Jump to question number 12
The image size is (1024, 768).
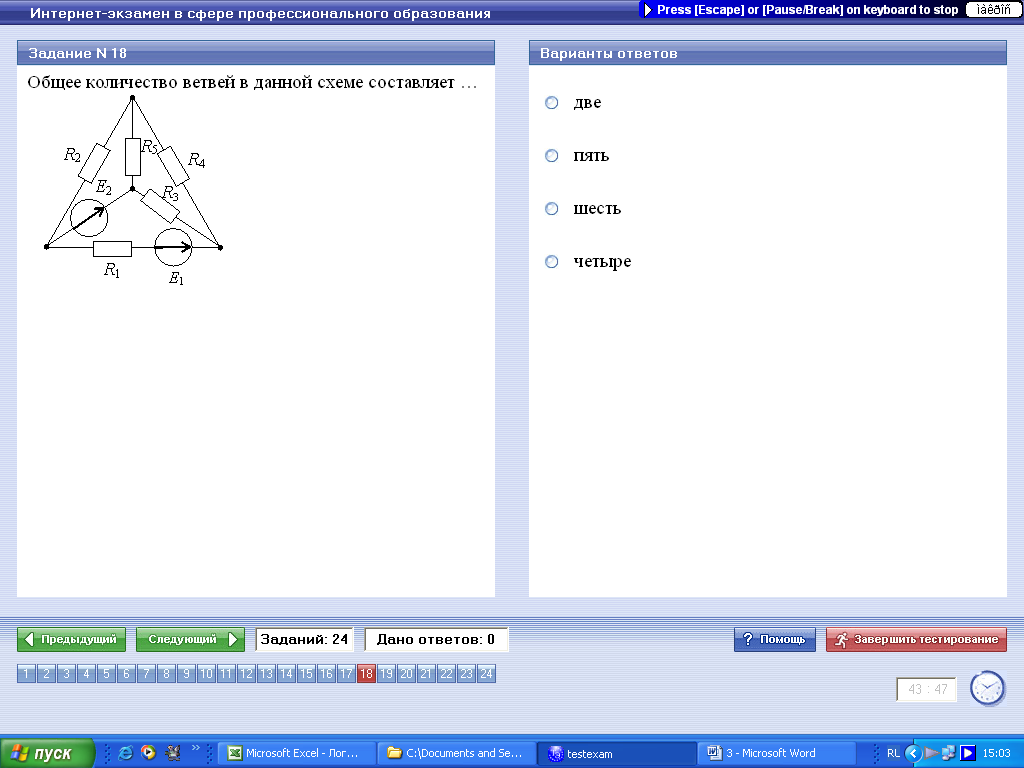246,673
